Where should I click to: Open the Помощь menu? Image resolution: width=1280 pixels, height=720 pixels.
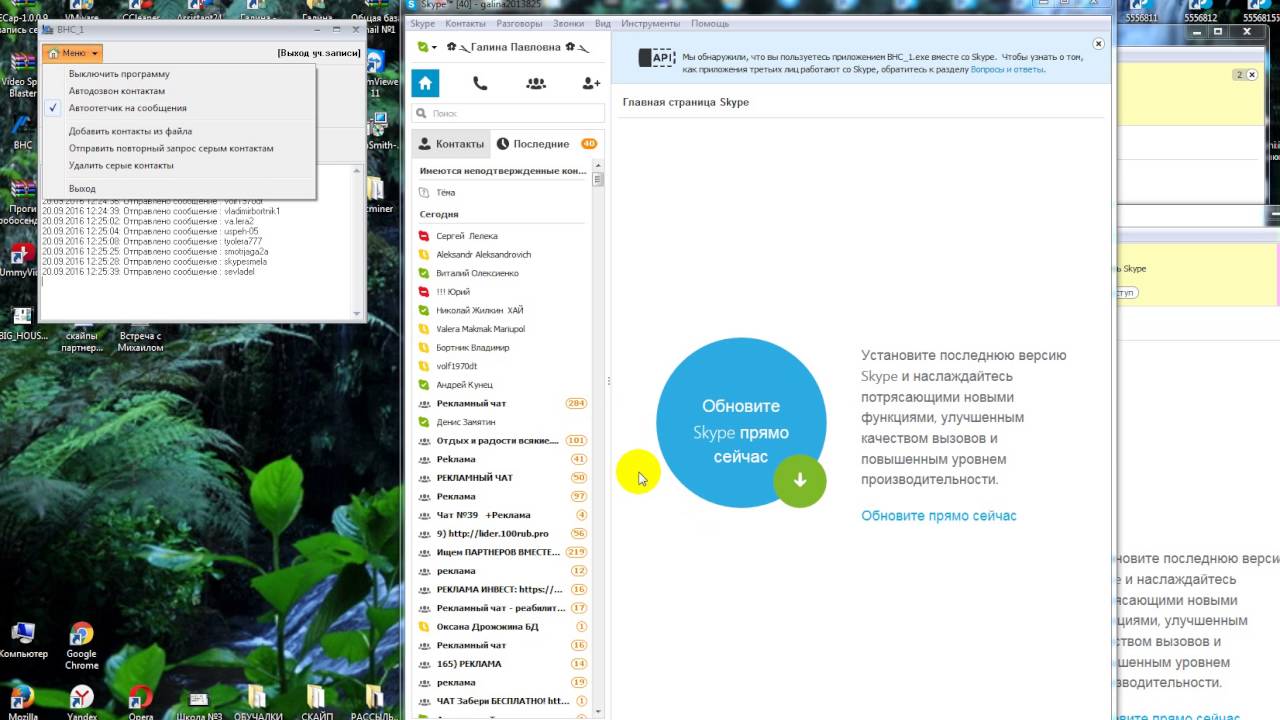coord(710,23)
